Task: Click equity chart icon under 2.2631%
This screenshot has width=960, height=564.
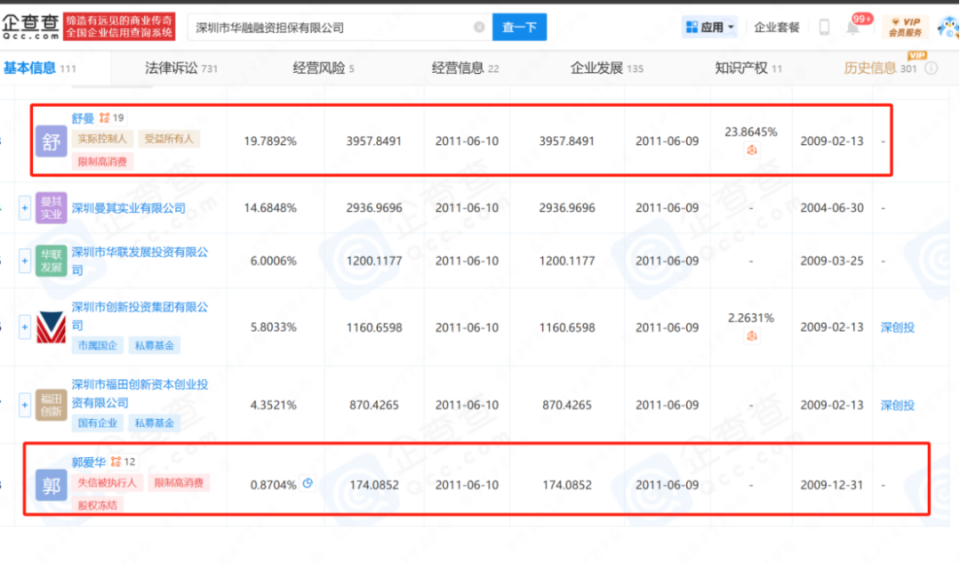Action: coord(751,336)
